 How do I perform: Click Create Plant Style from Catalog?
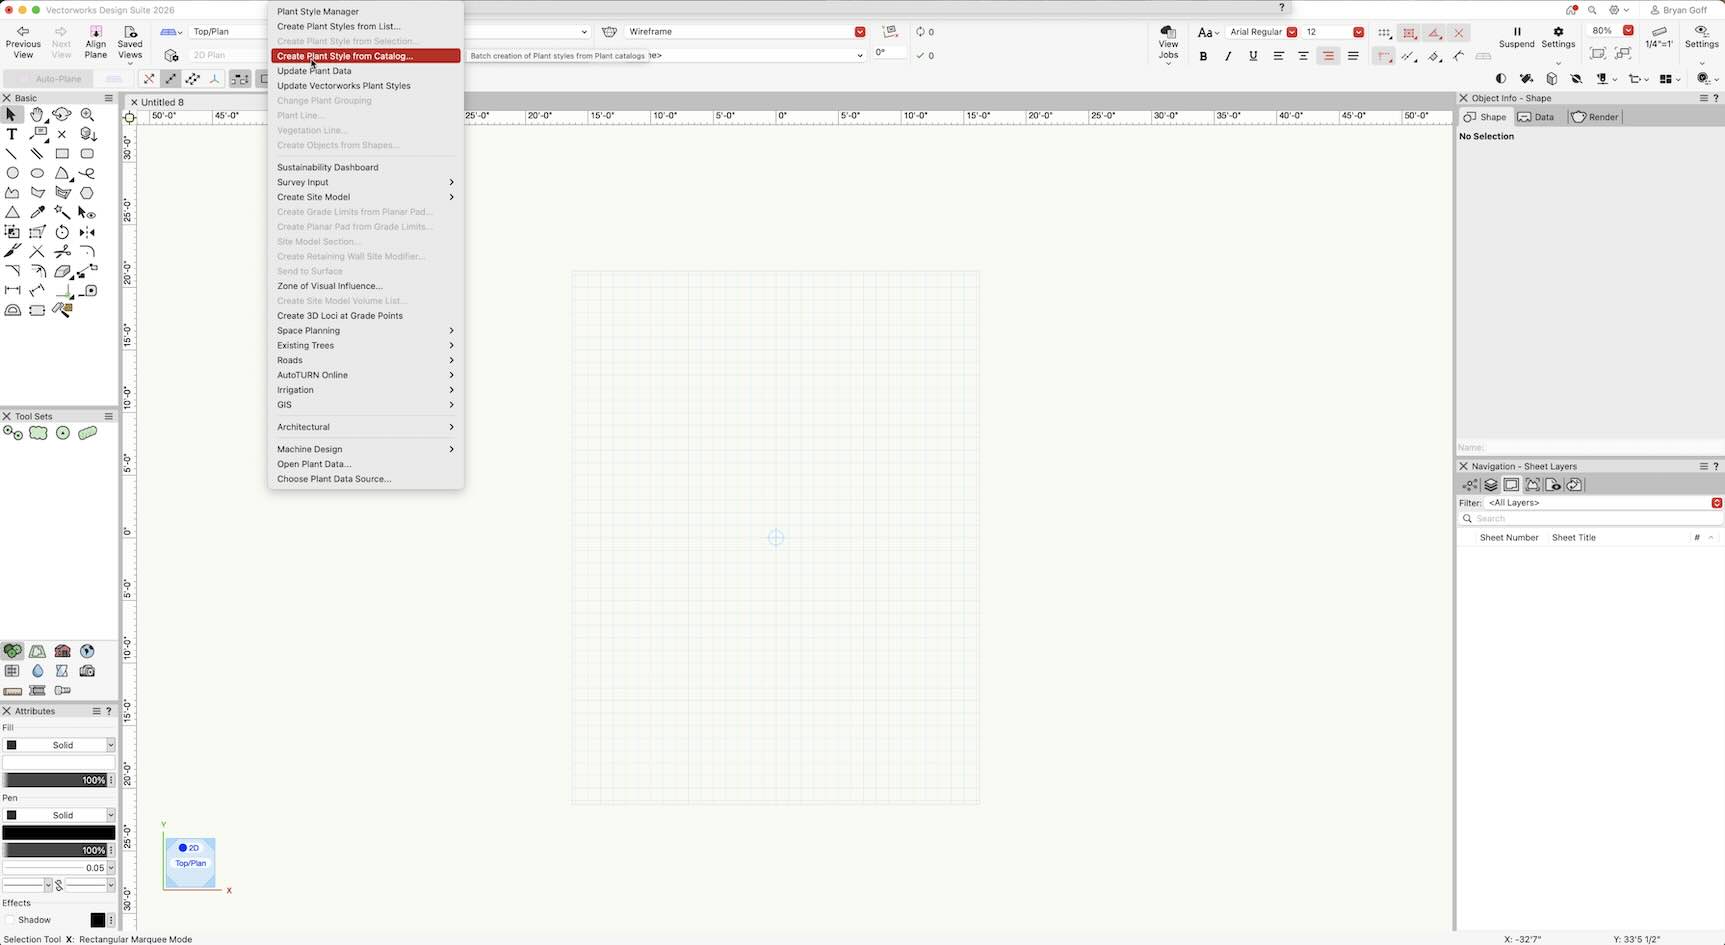pos(345,56)
